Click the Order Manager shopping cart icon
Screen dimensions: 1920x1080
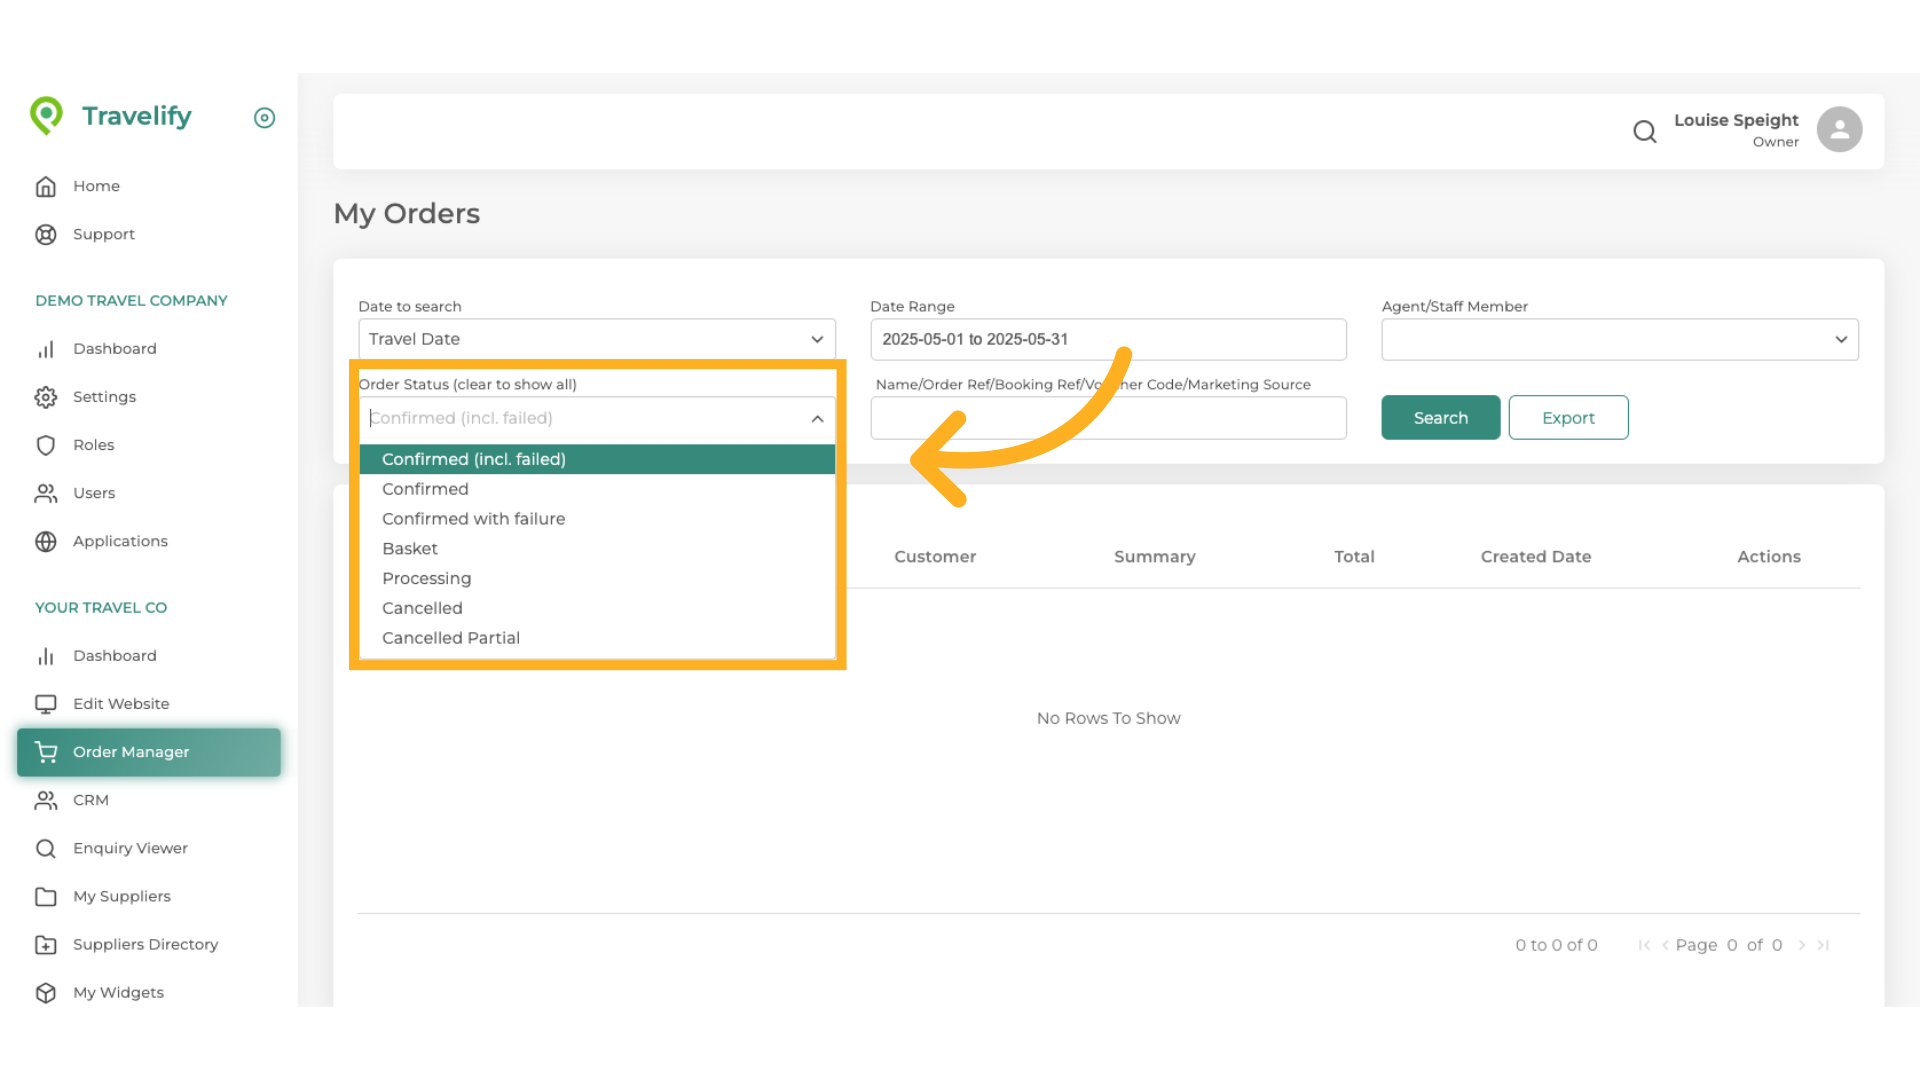coord(46,752)
